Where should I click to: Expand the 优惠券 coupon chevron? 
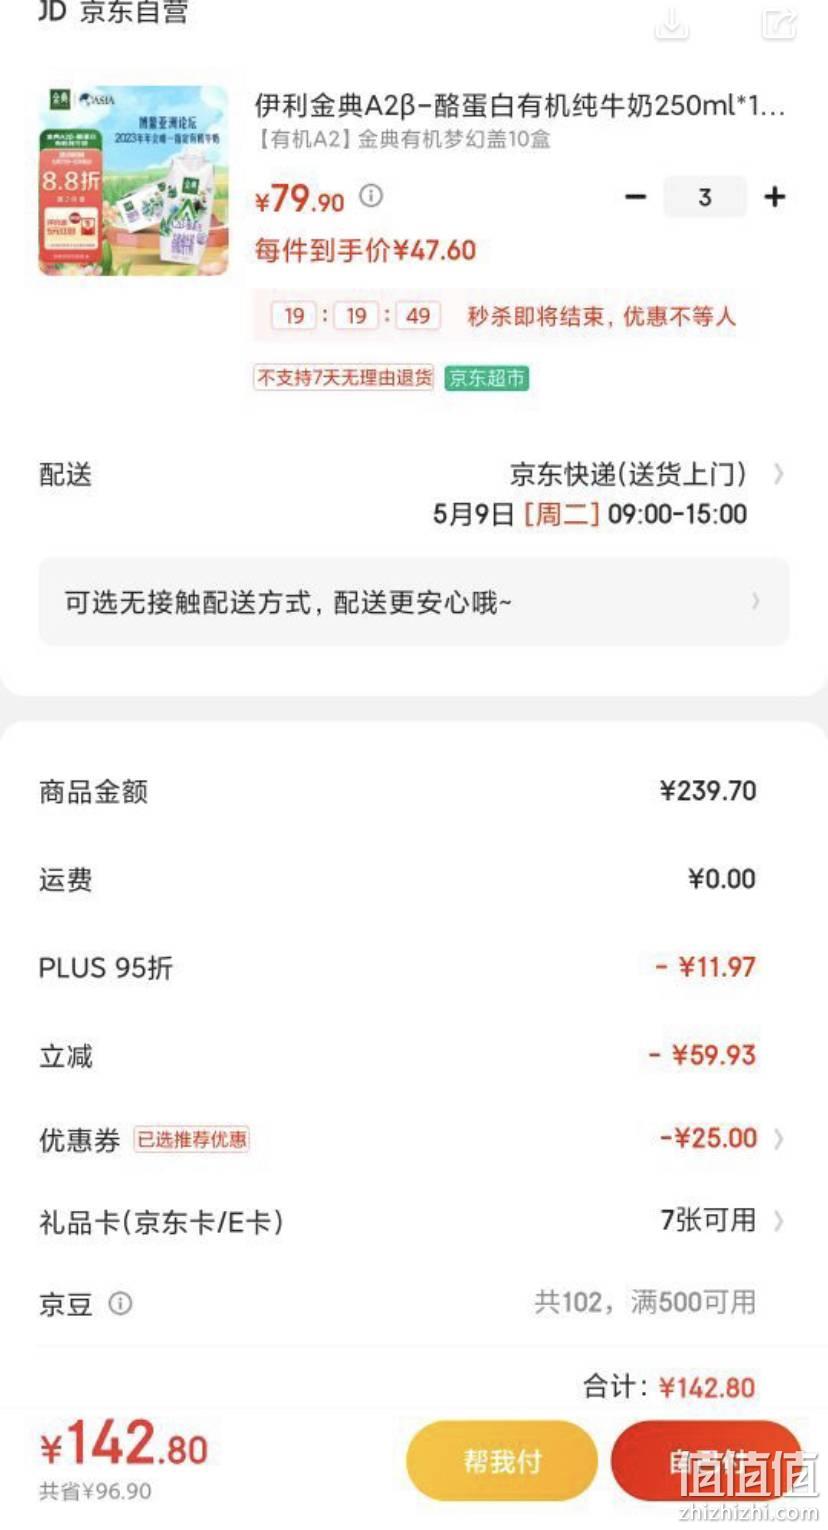[x=778, y=1139]
